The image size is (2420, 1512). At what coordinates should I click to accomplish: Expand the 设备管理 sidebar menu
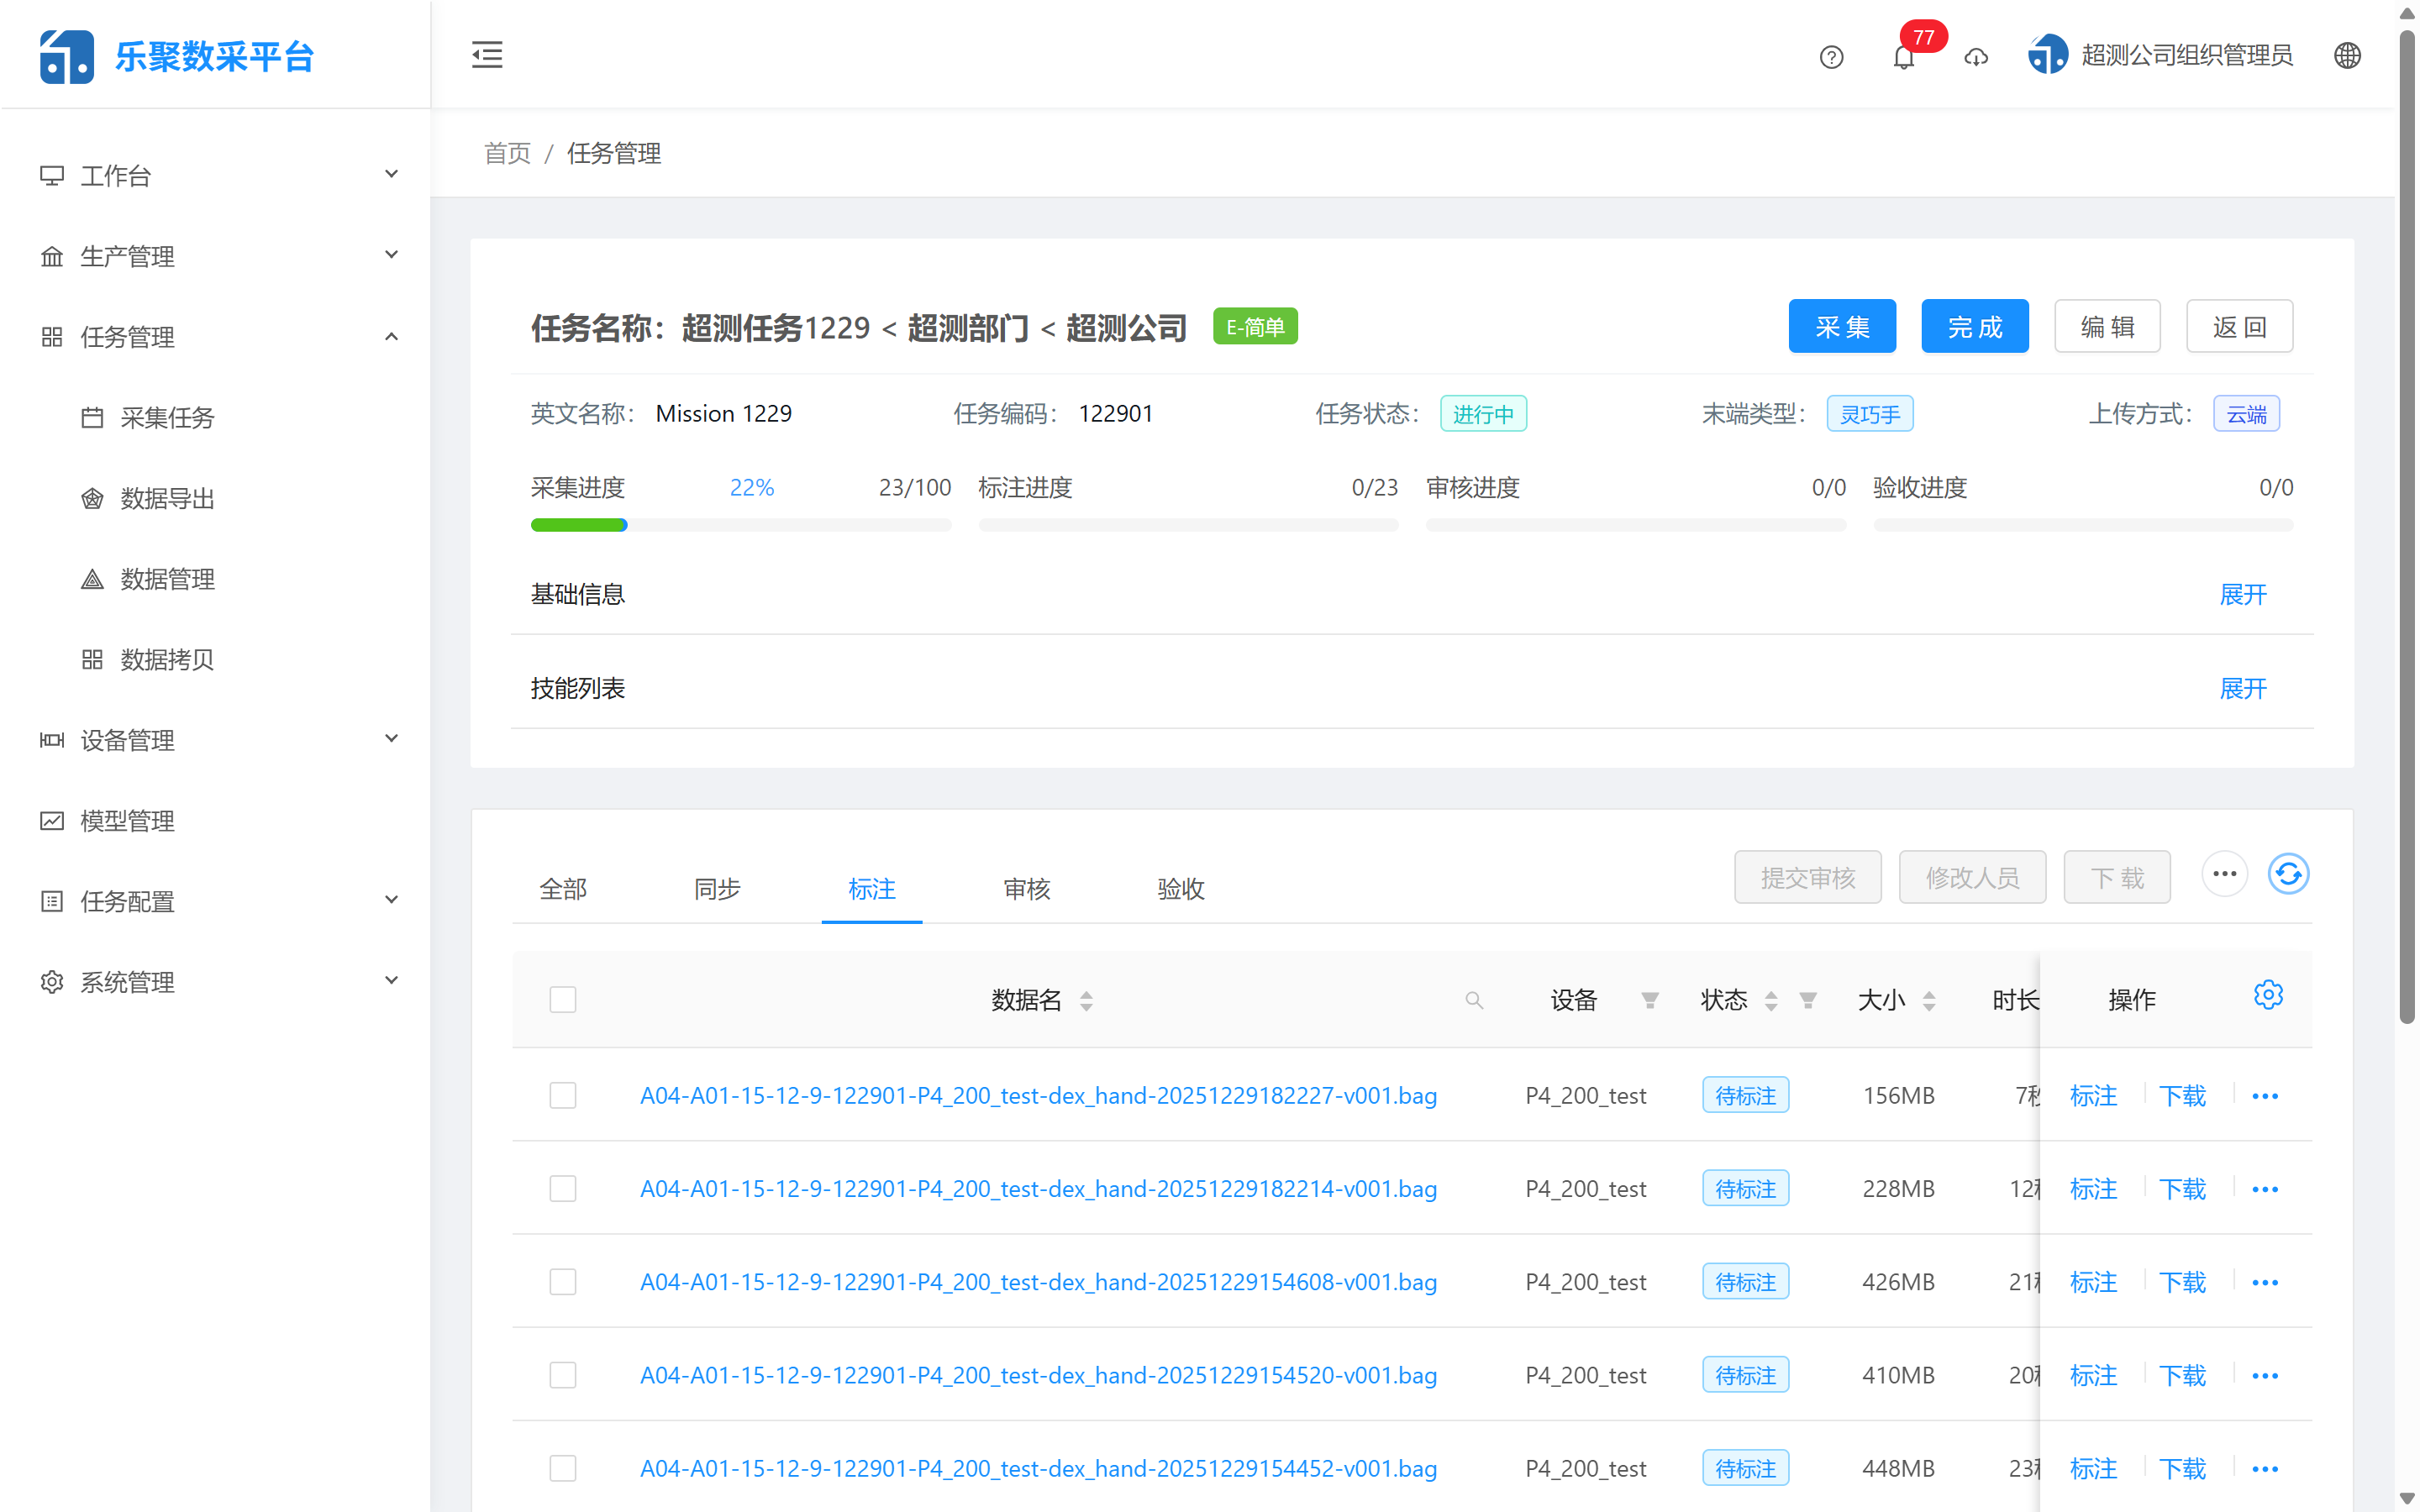[125, 740]
